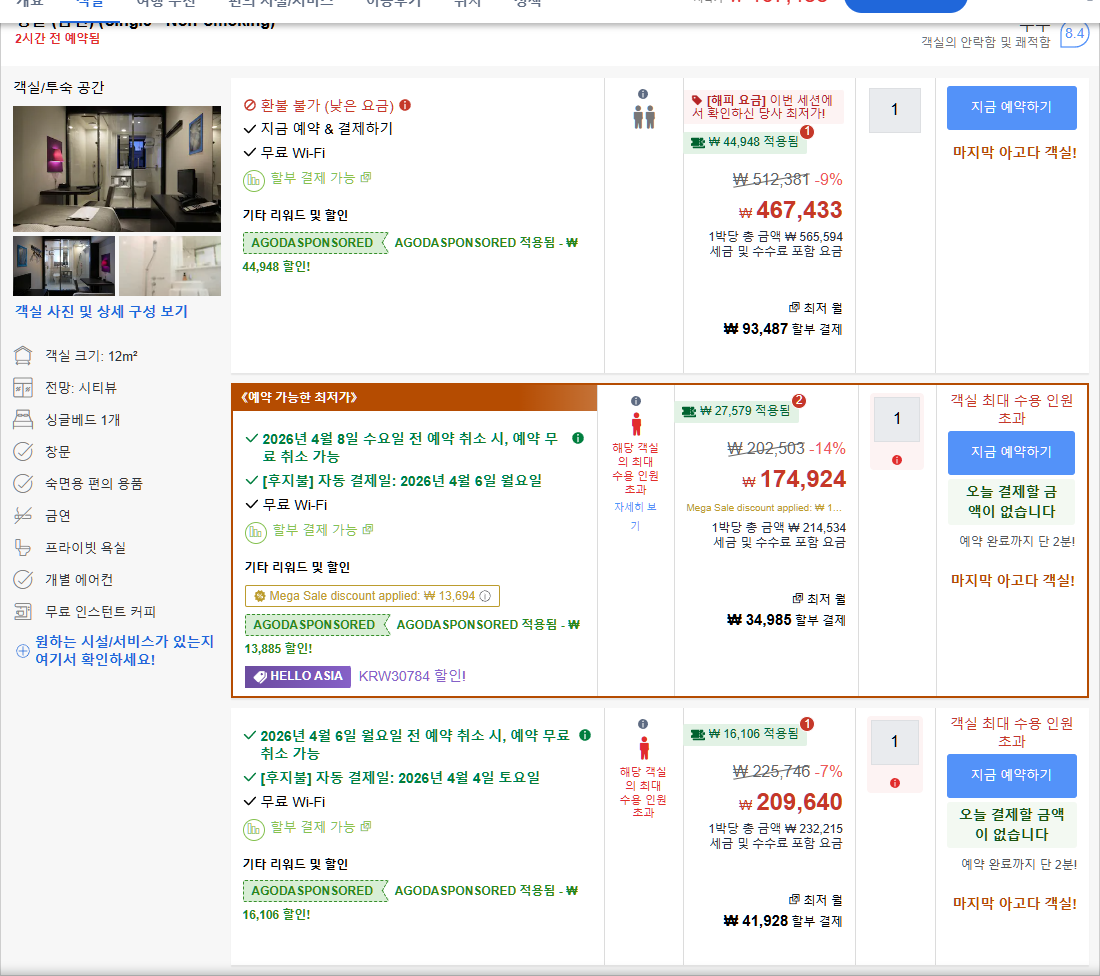The height and width of the screenshot is (976, 1100).
Task: Click the room size icon next to 12m²
Action: coord(23,356)
